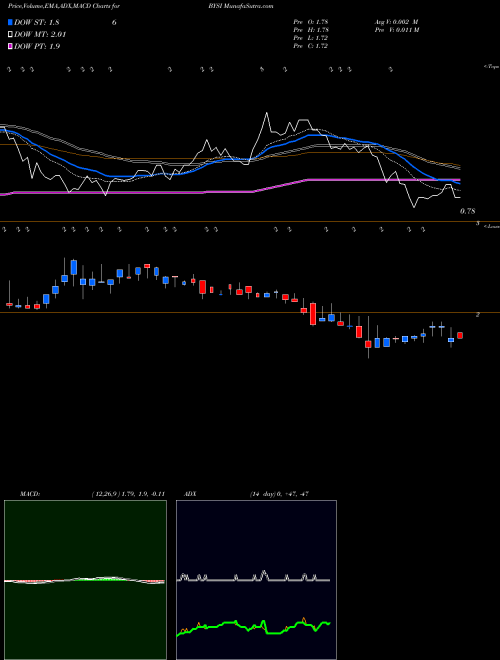This screenshot has width=500, height=660.
Task: Open the dark blue ADX indicator chart panel
Action: tap(256, 580)
